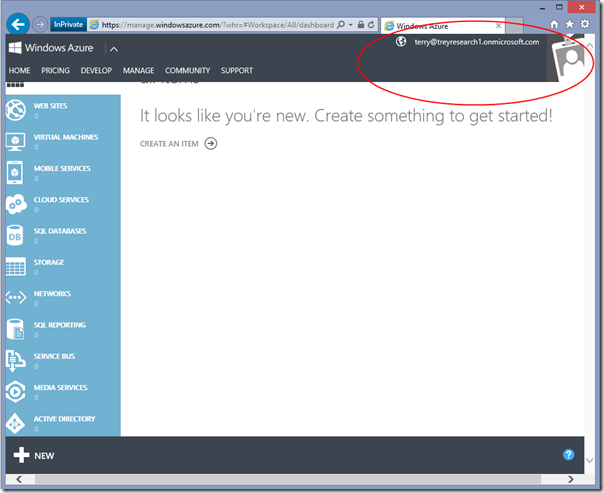
Task: Open the DEVELOP menu item
Action: pos(96,70)
